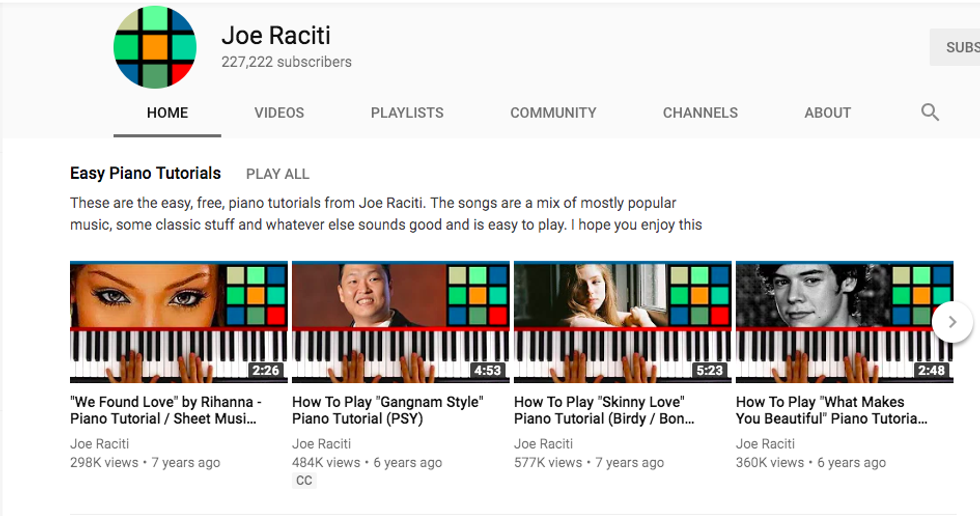Open the Playlists tab
Screen dimensions: 980x516
(x=407, y=113)
